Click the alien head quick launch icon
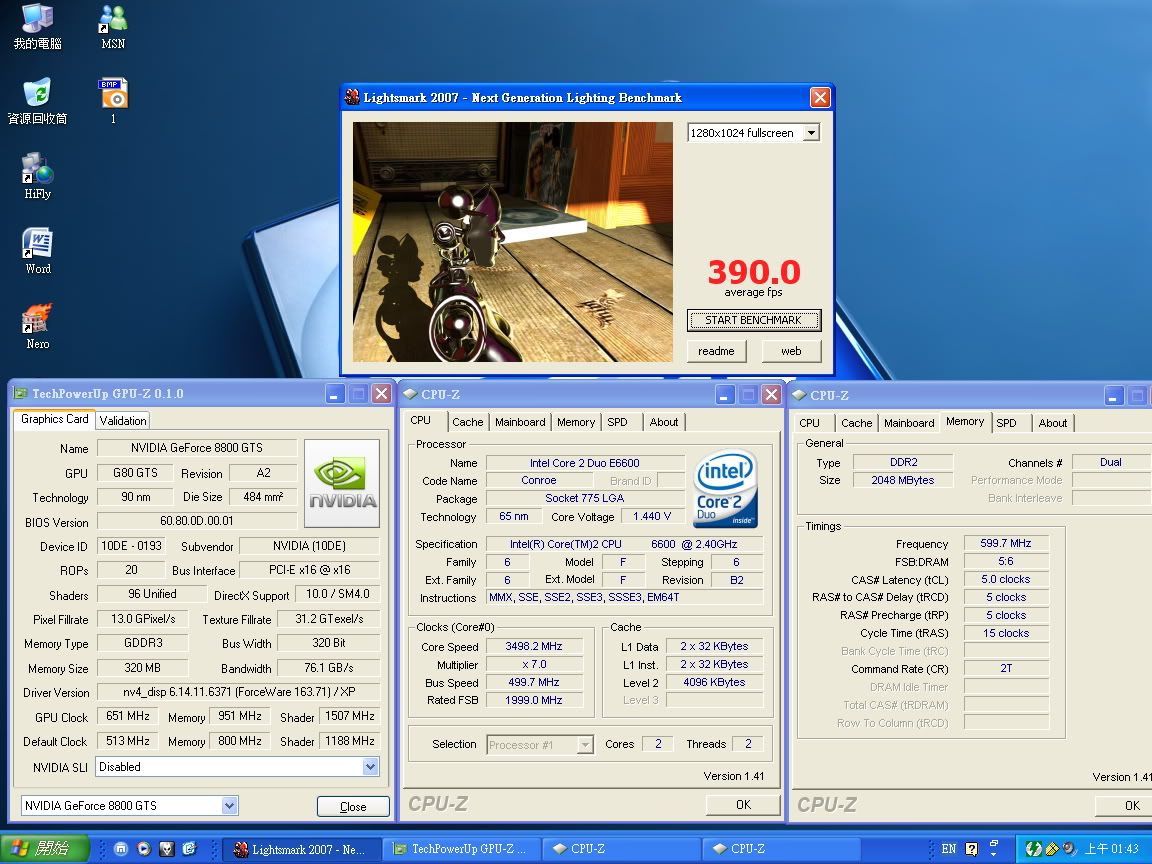Image resolution: width=1152 pixels, height=864 pixels. [167, 849]
